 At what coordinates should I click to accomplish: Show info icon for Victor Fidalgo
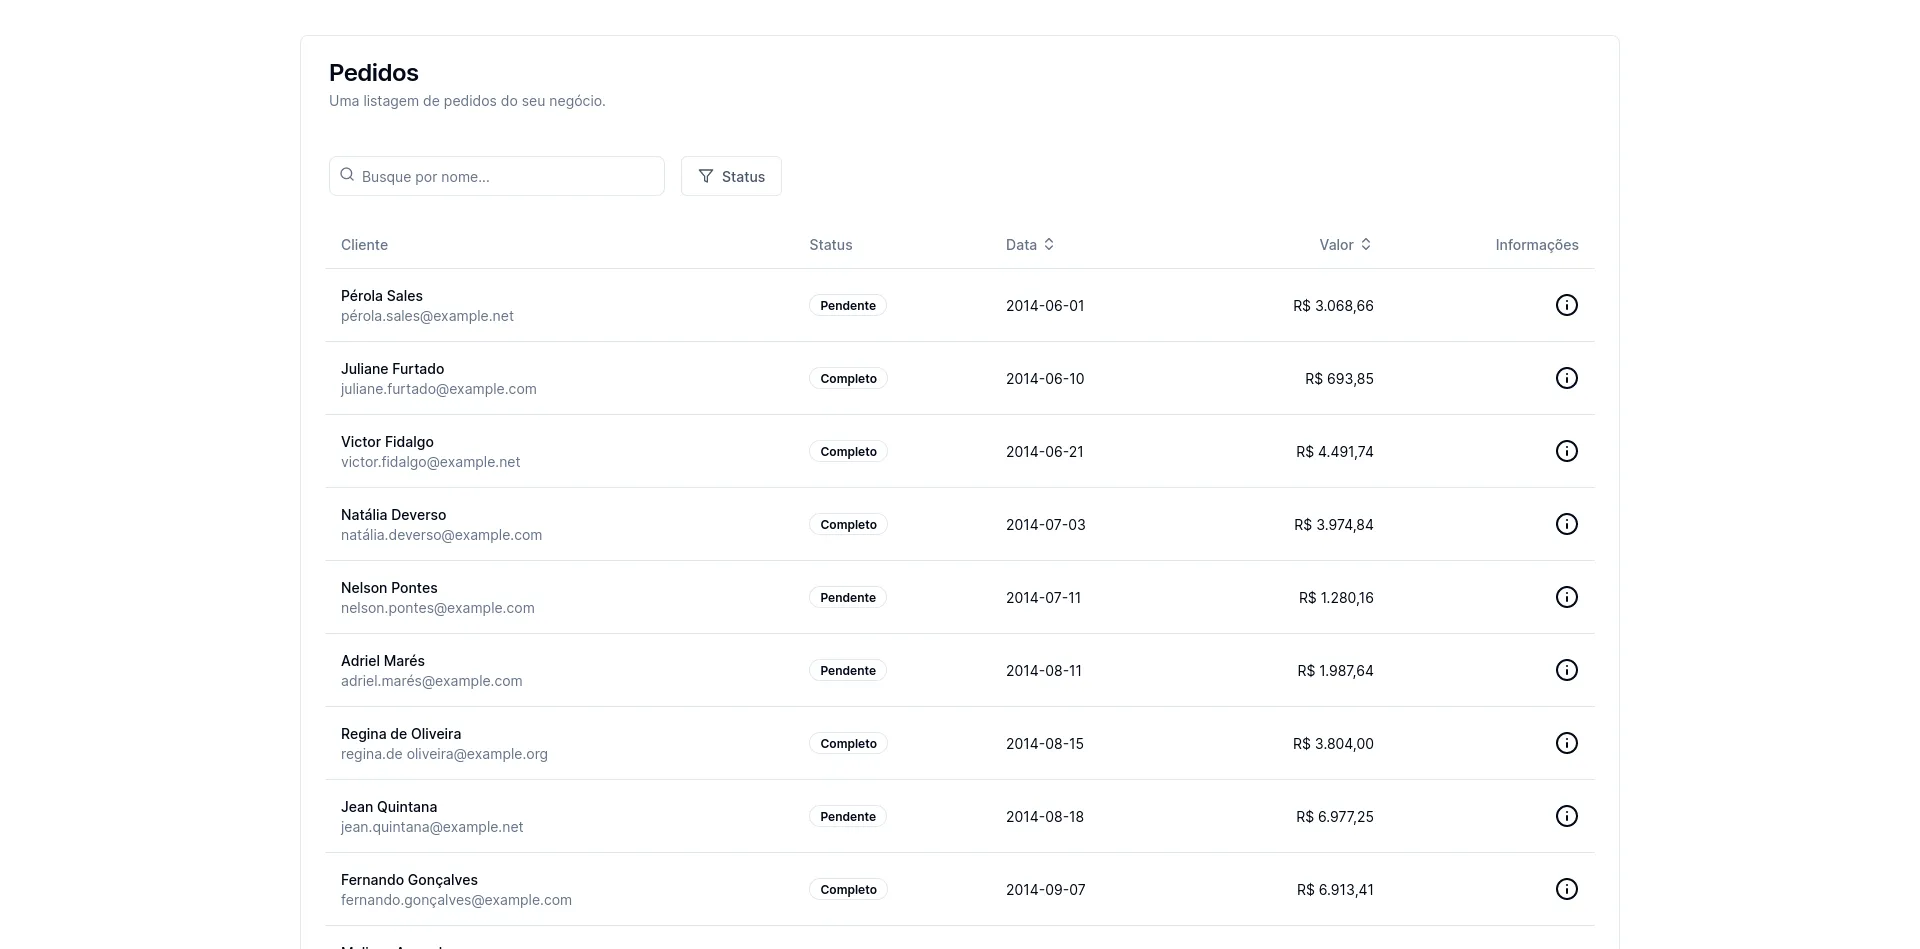pos(1566,451)
